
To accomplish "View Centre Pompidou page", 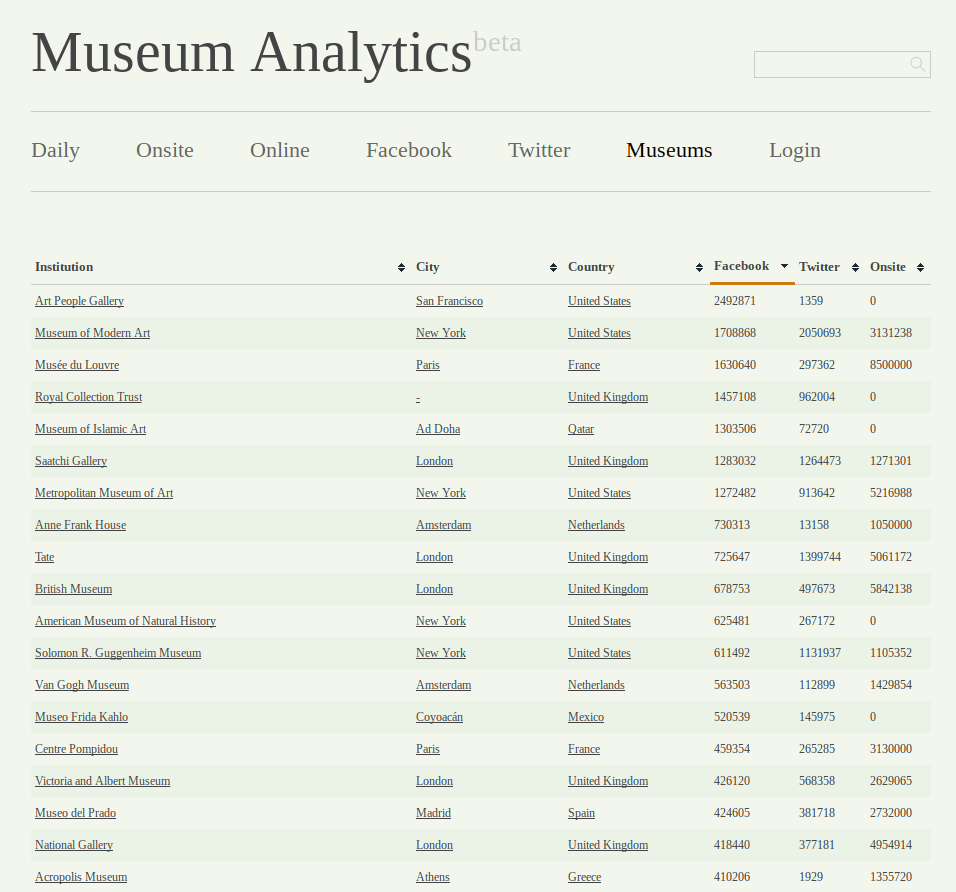I will 76,749.
